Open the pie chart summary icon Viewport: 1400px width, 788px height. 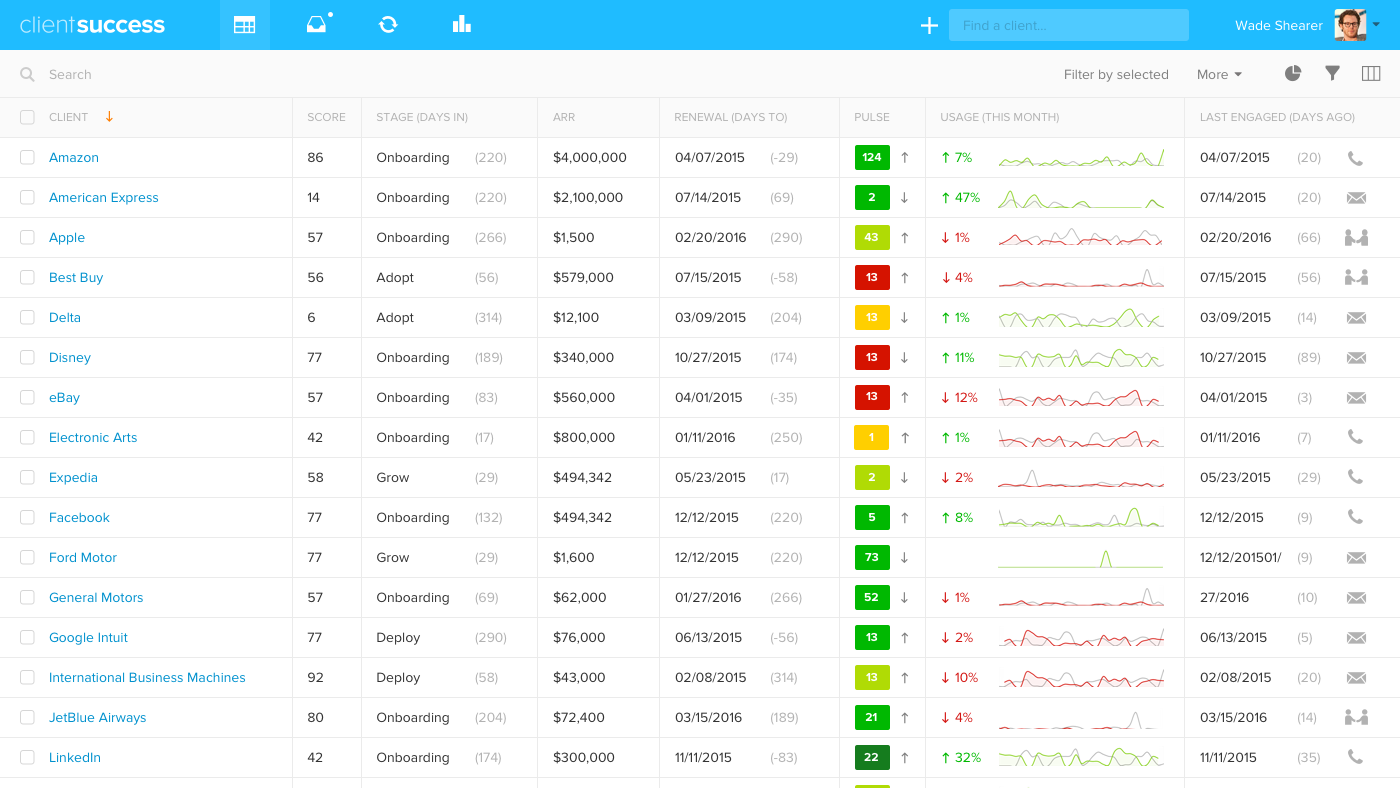1292,73
